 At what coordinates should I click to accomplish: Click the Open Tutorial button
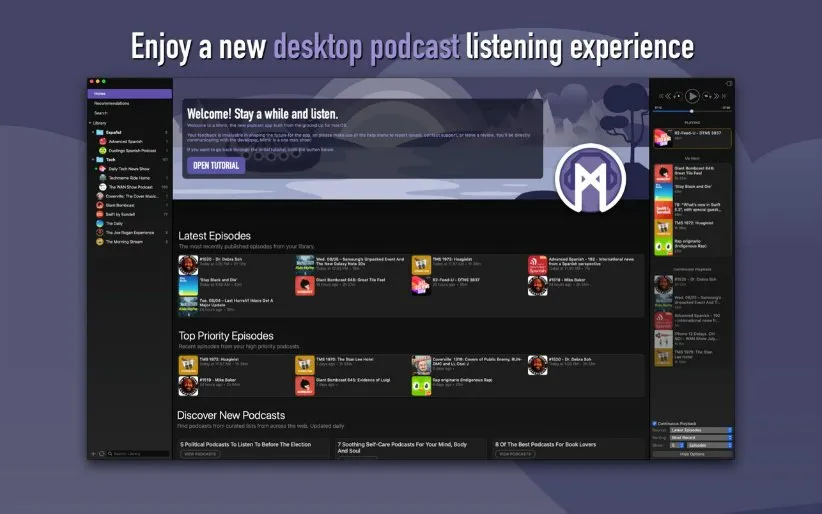(216, 165)
